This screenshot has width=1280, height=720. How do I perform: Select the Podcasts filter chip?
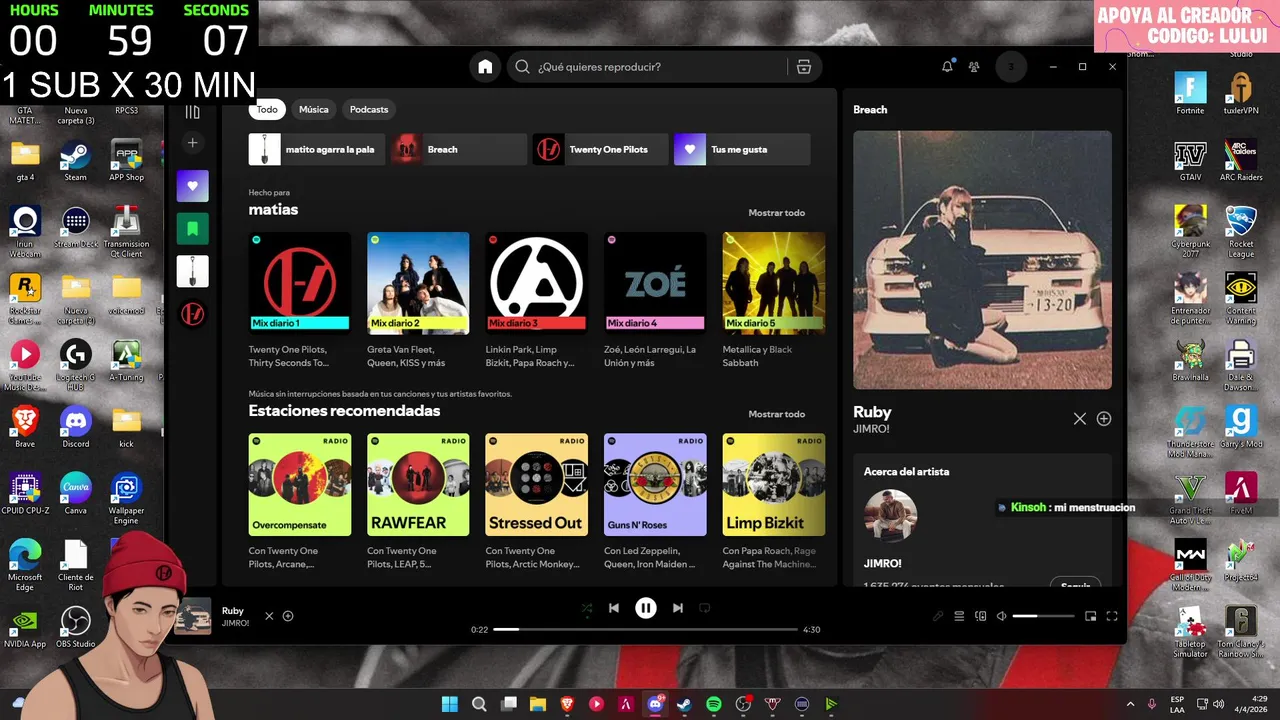[x=369, y=109]
